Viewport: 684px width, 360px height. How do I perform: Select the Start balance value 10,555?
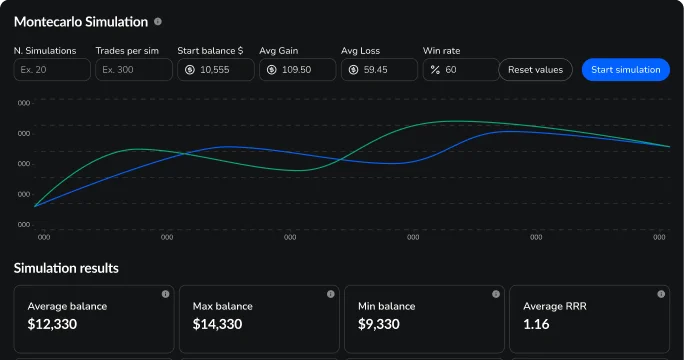point(215,70)
